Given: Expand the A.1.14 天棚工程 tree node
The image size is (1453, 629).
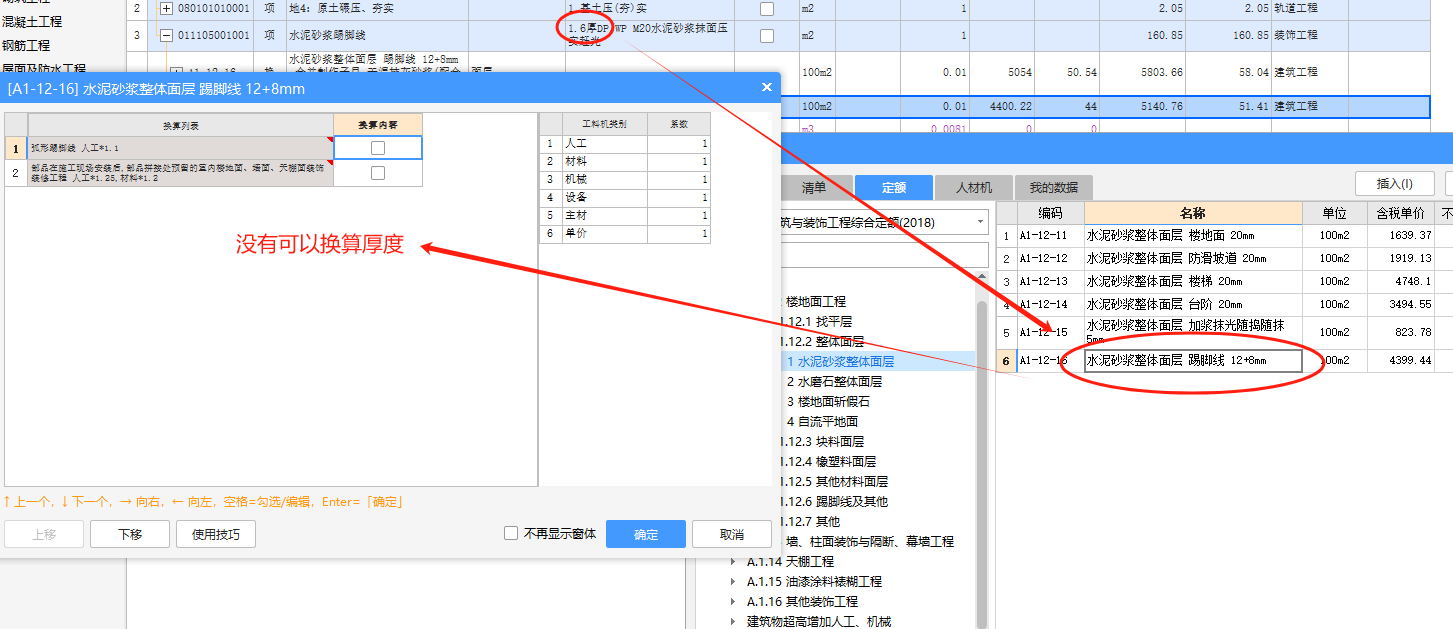Looking at the screenshot, I should (x=735, y=562).
